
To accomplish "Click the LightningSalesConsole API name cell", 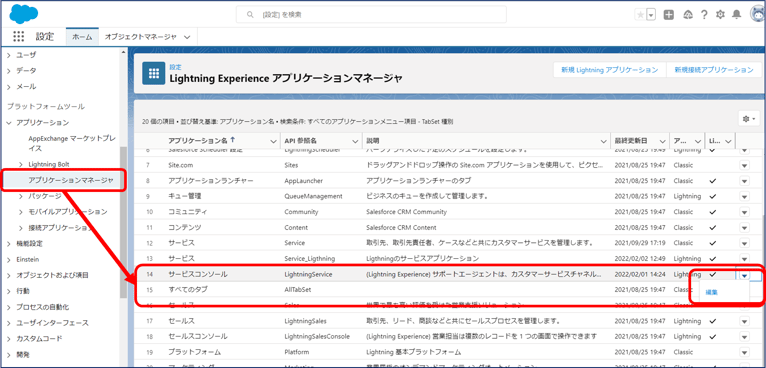I will 317,336.
